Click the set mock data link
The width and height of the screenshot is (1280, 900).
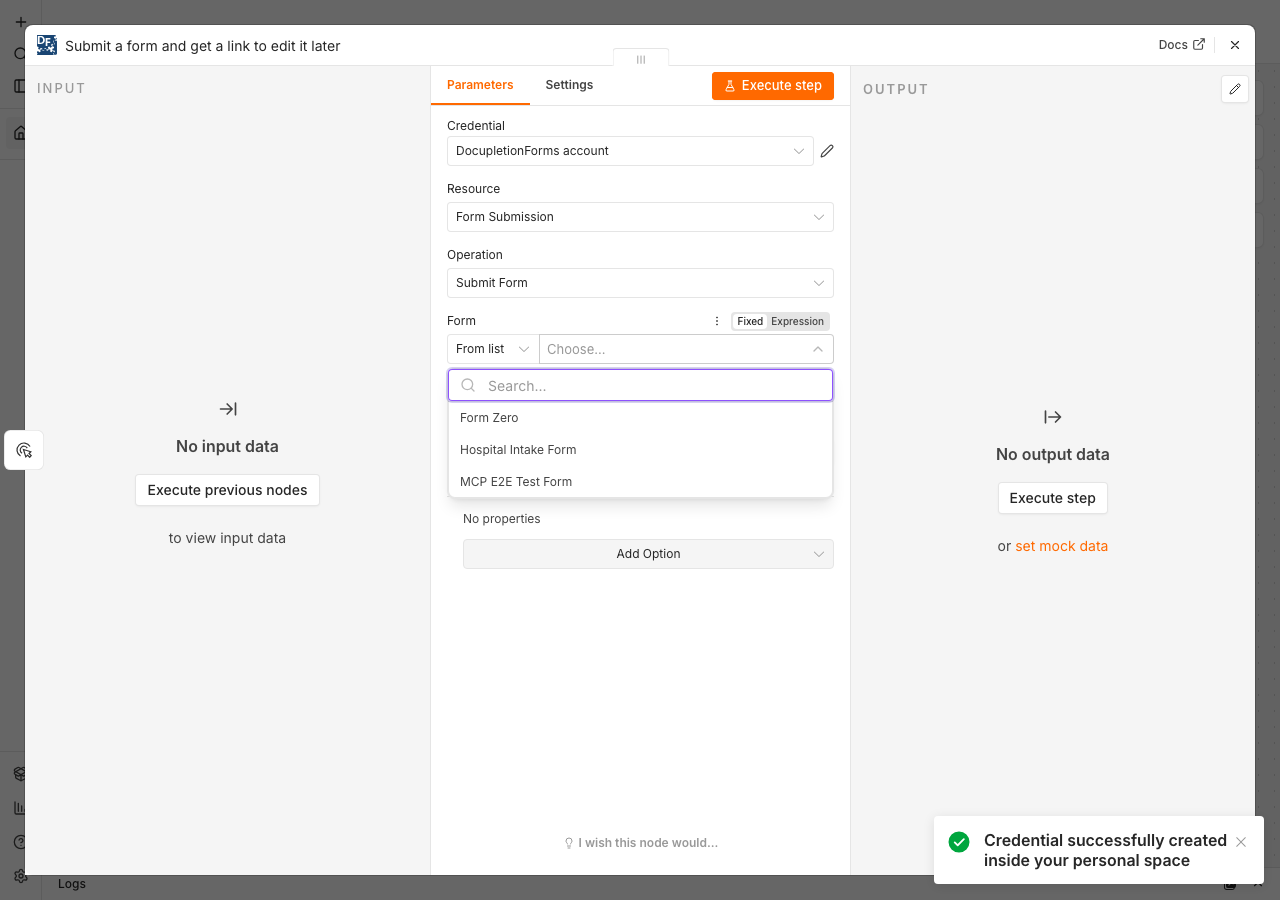point(1061,546)
